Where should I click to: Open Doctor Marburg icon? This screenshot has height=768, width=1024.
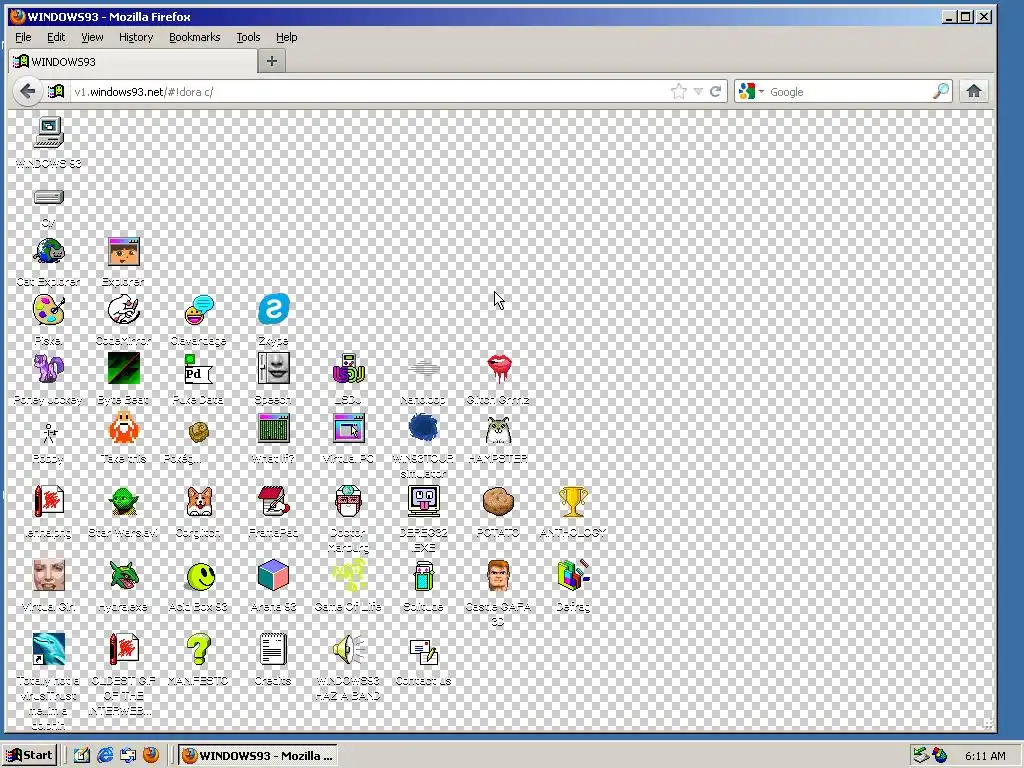(x=348, y=502)
